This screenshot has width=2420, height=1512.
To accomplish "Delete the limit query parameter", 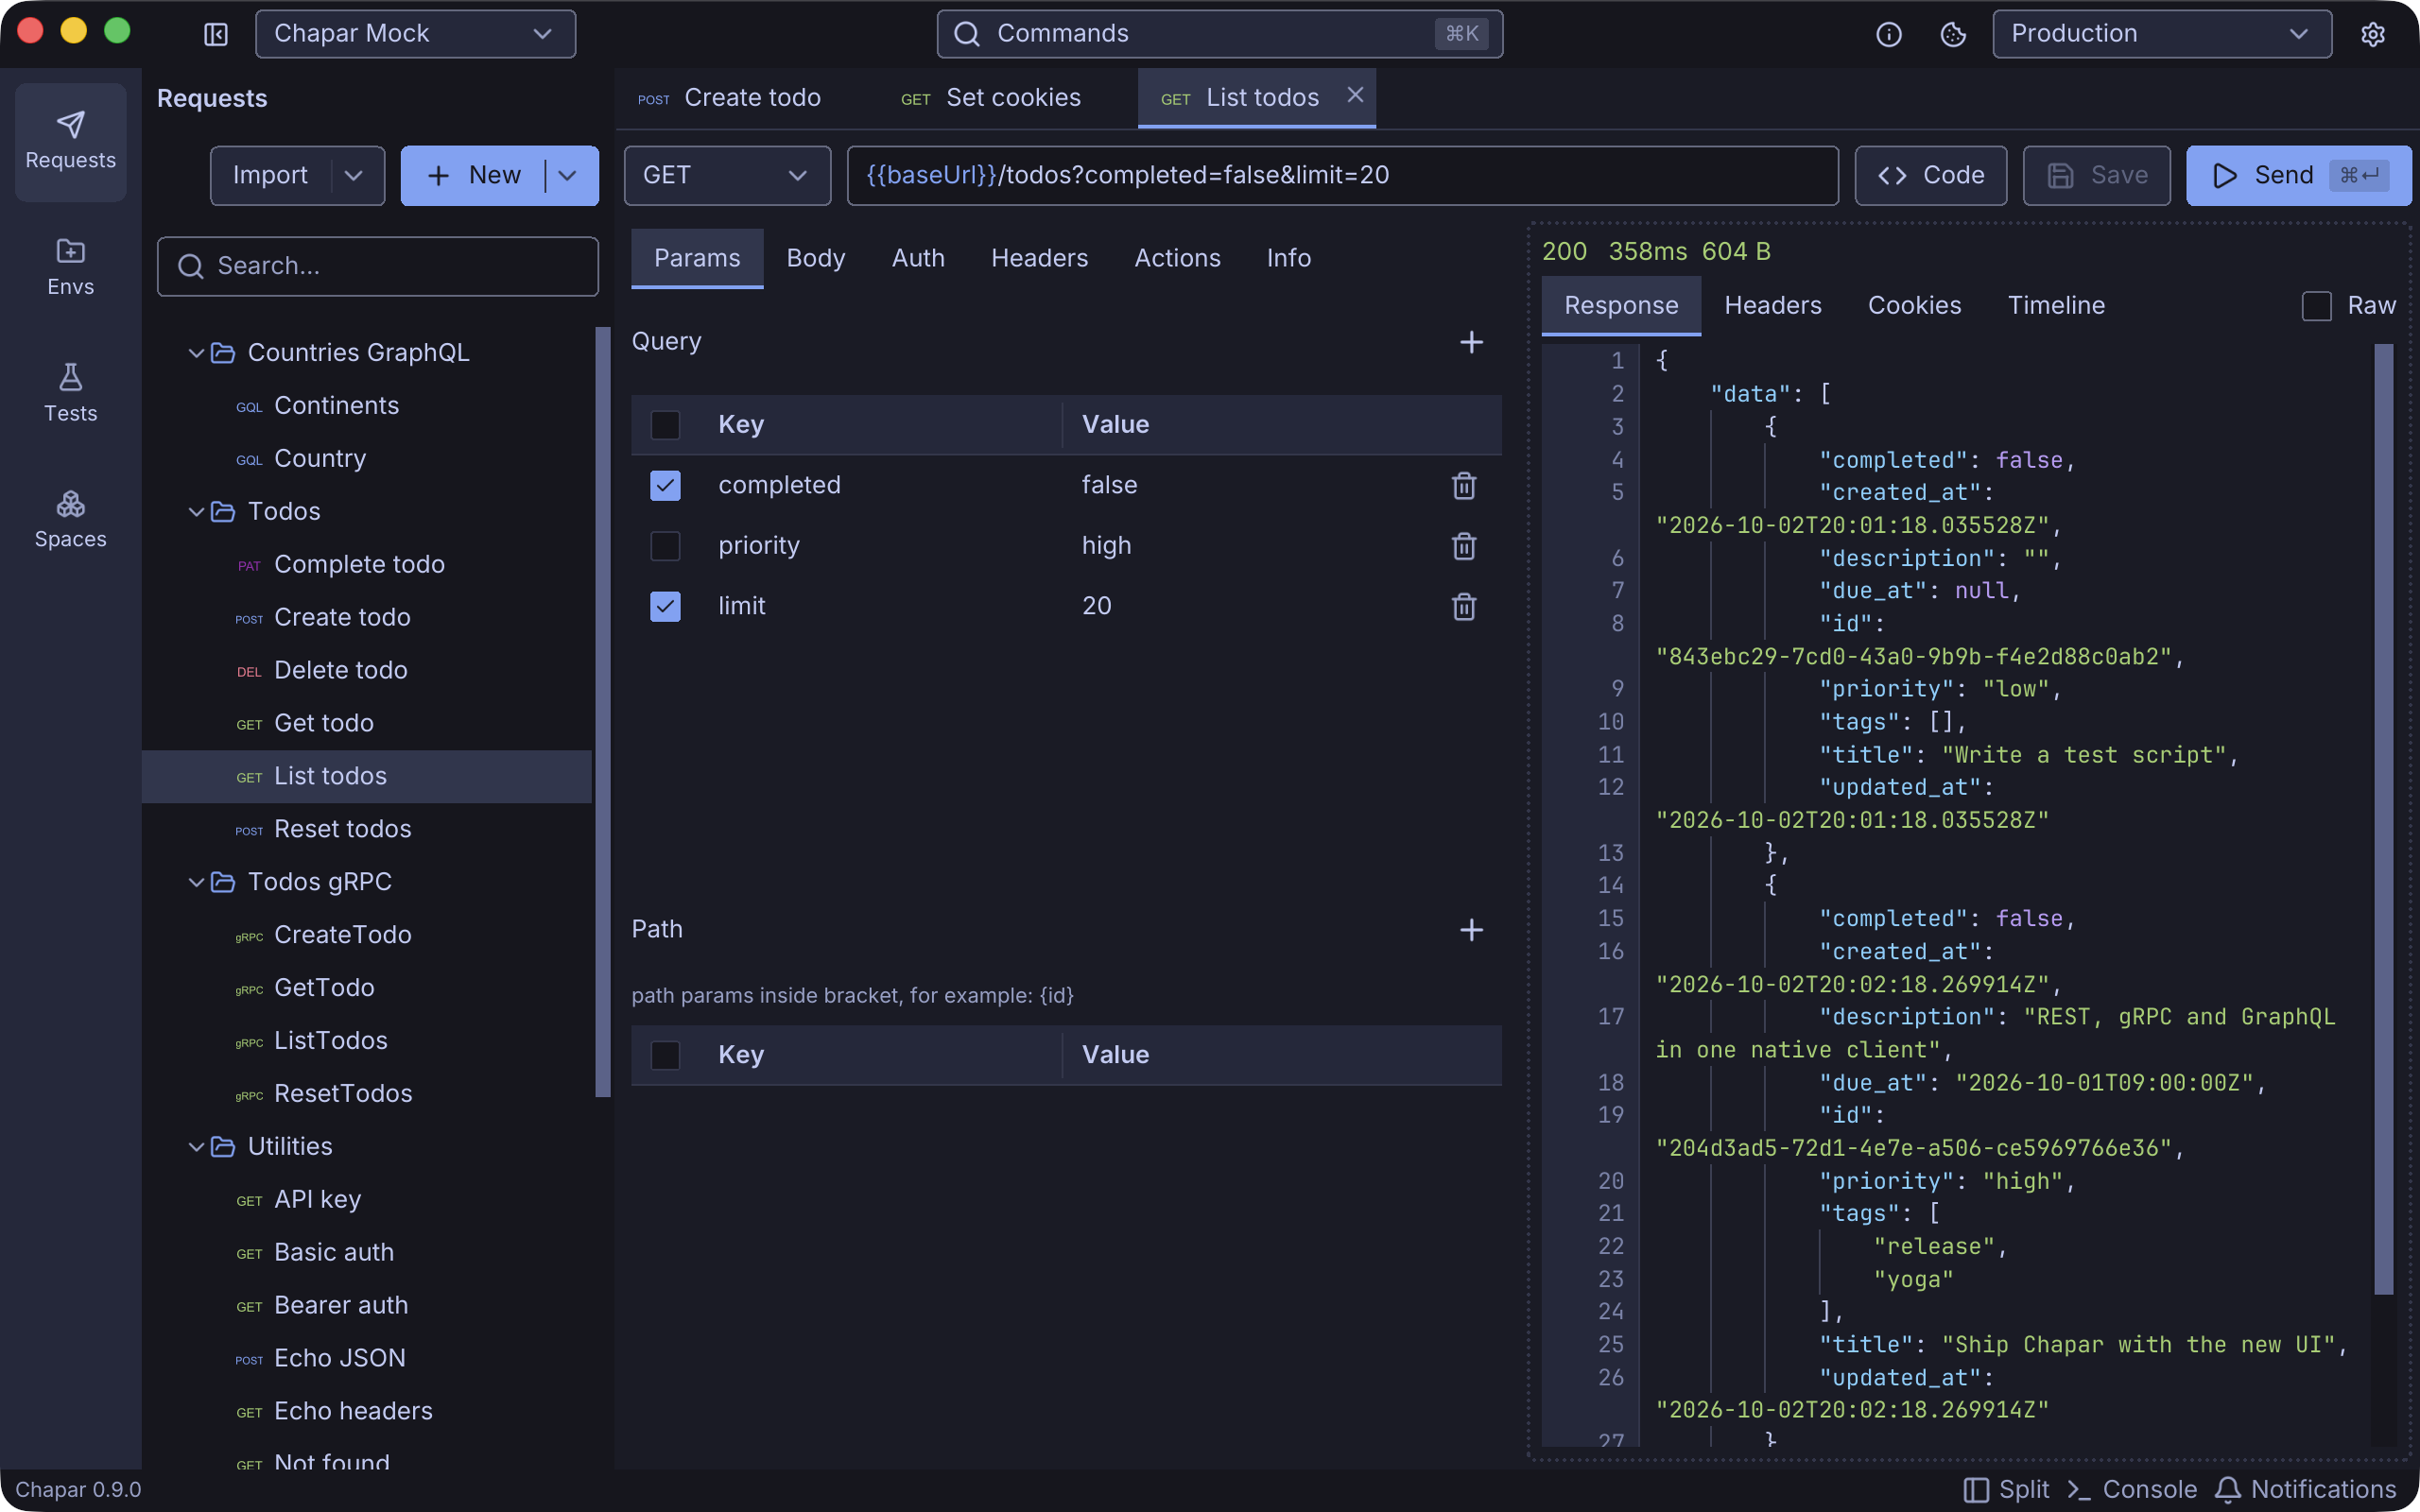I will pyautogui.click(x=1464, y=606).
